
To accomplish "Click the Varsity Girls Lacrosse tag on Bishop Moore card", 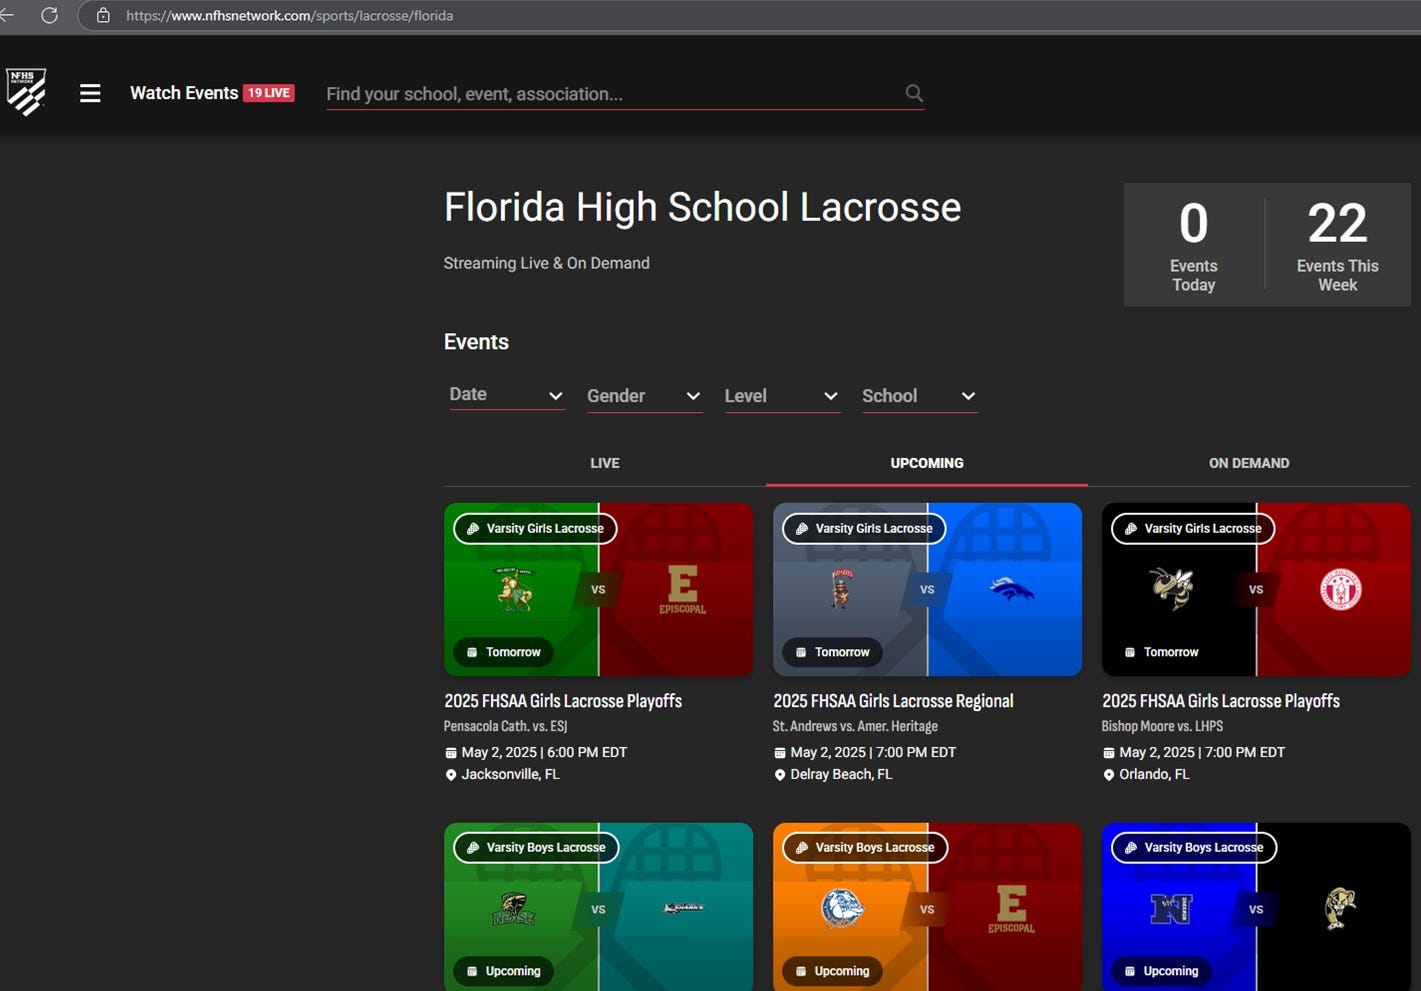I will [1193, 528].
